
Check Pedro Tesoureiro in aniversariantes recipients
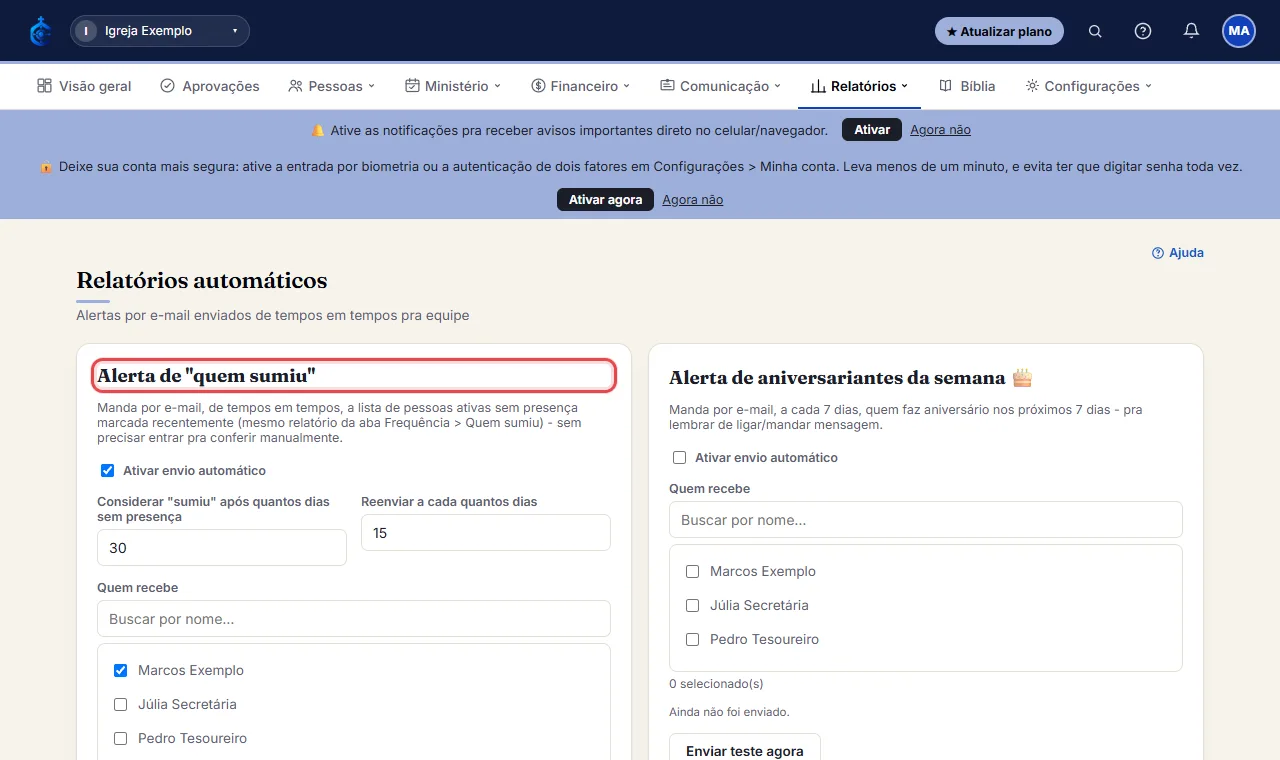click(692, 639)
